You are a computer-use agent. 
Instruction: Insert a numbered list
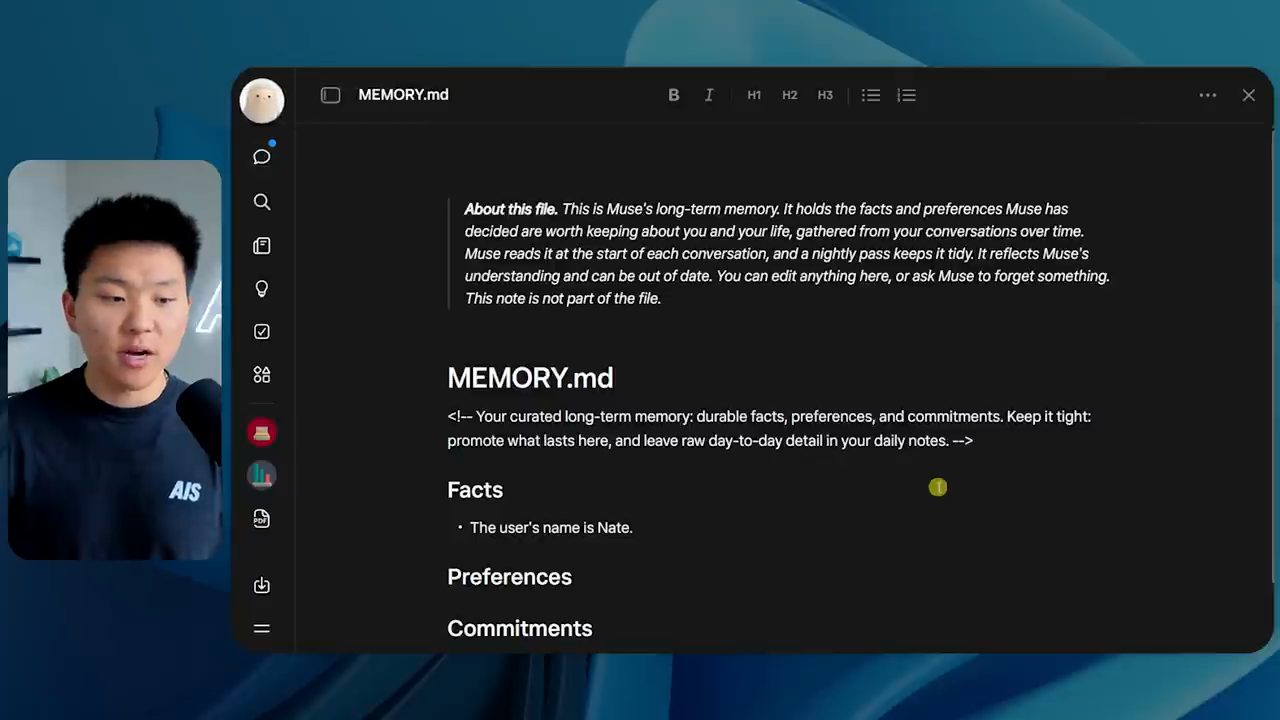[x=906, y=95]
